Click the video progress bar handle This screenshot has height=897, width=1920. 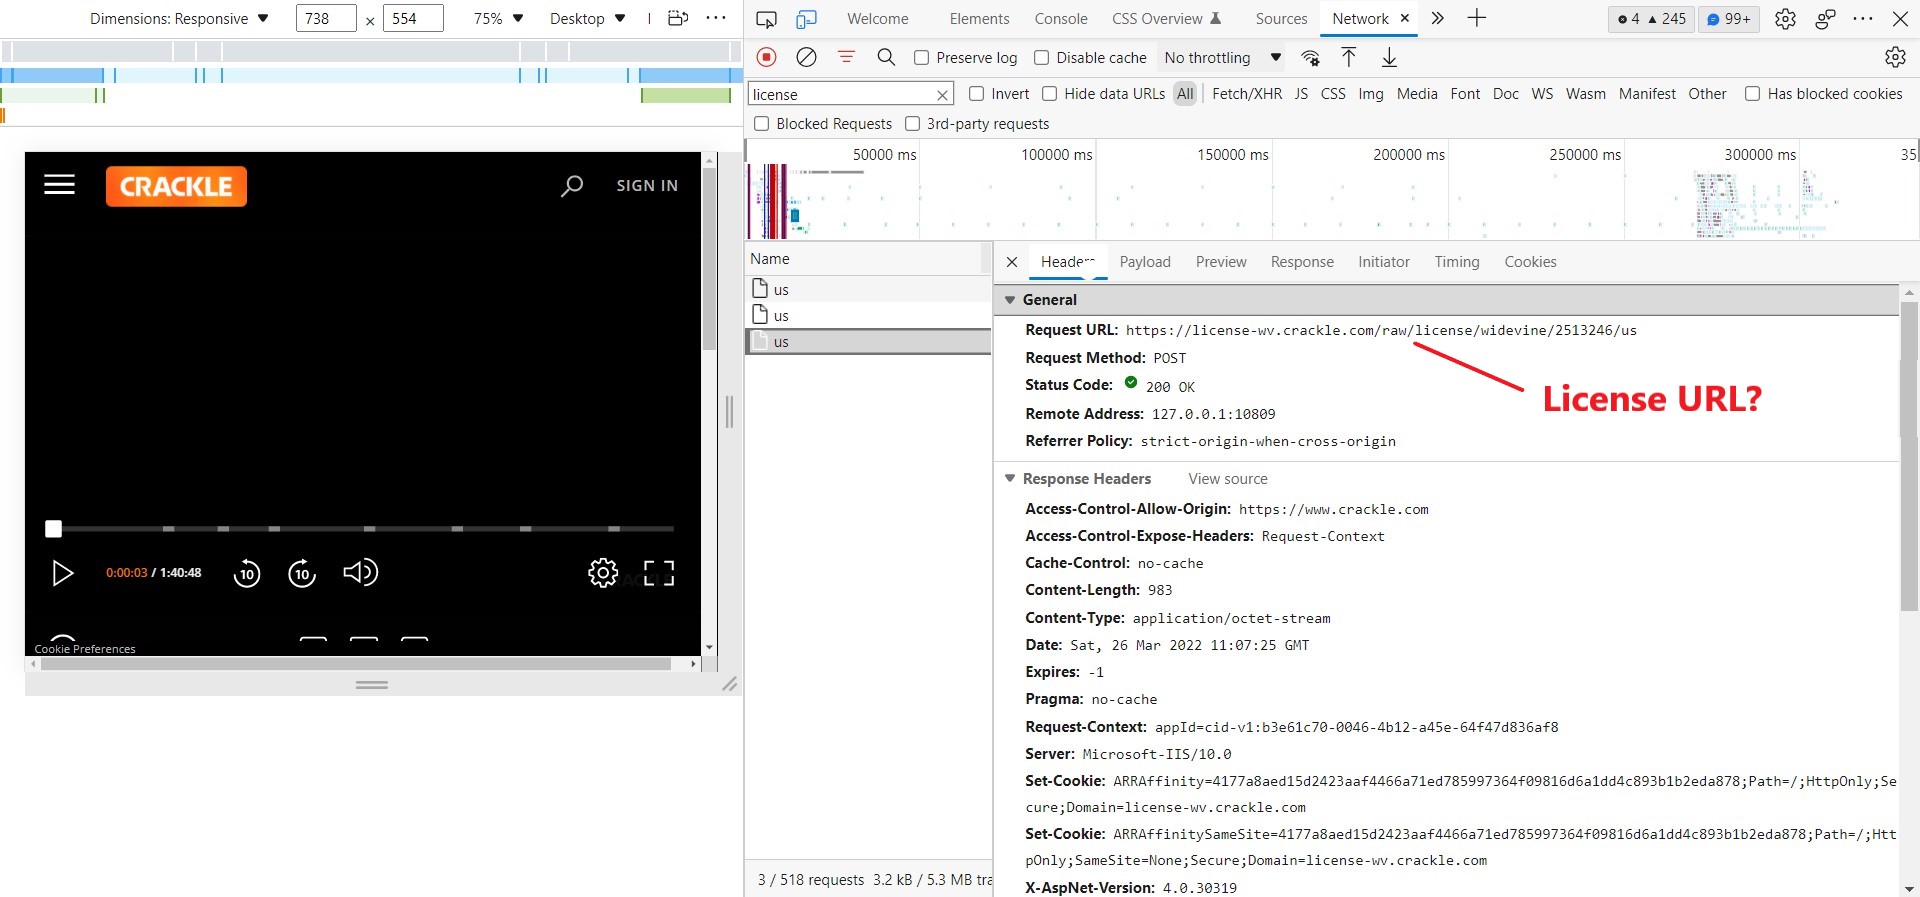[x=54, y=528]
